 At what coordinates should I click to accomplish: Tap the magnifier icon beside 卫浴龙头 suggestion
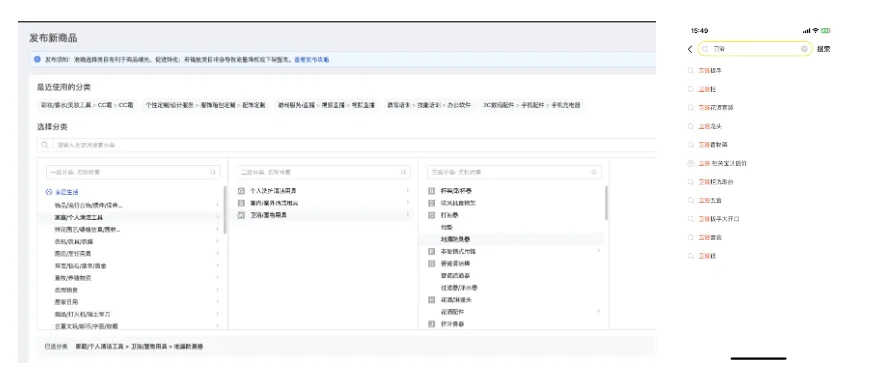point(691,126)
